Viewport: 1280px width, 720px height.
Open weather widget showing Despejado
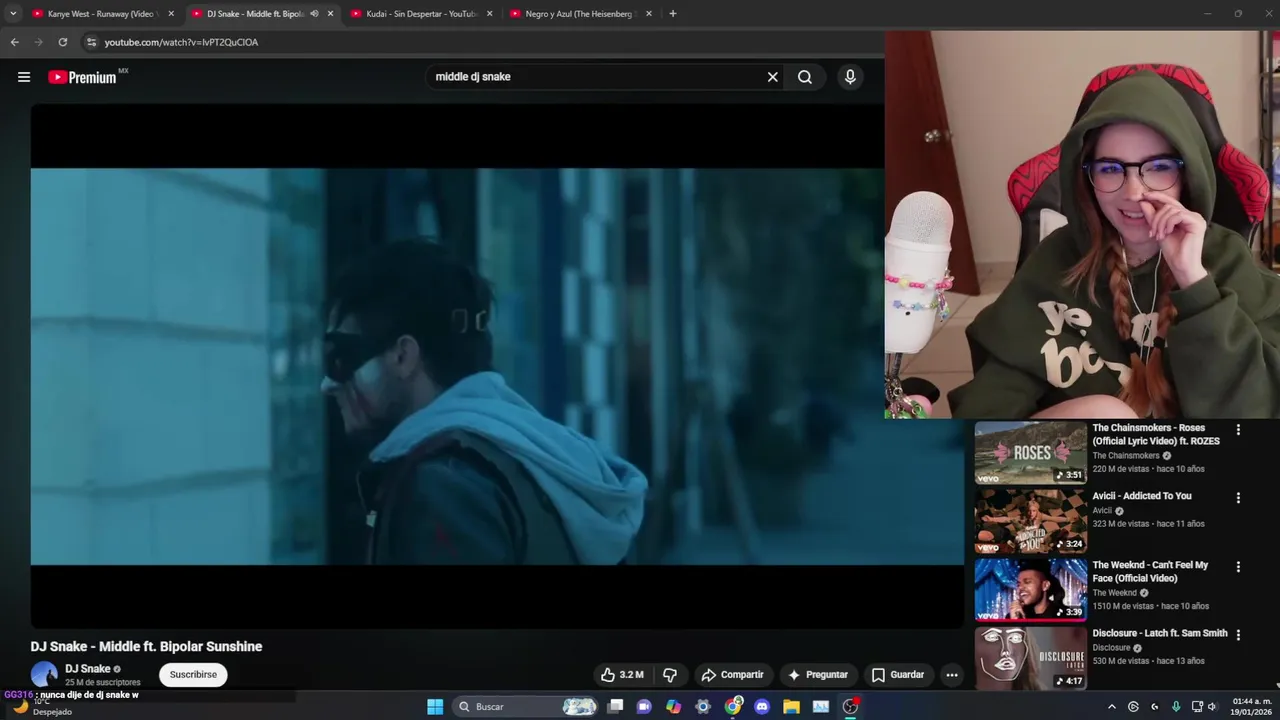pos(40,707)
